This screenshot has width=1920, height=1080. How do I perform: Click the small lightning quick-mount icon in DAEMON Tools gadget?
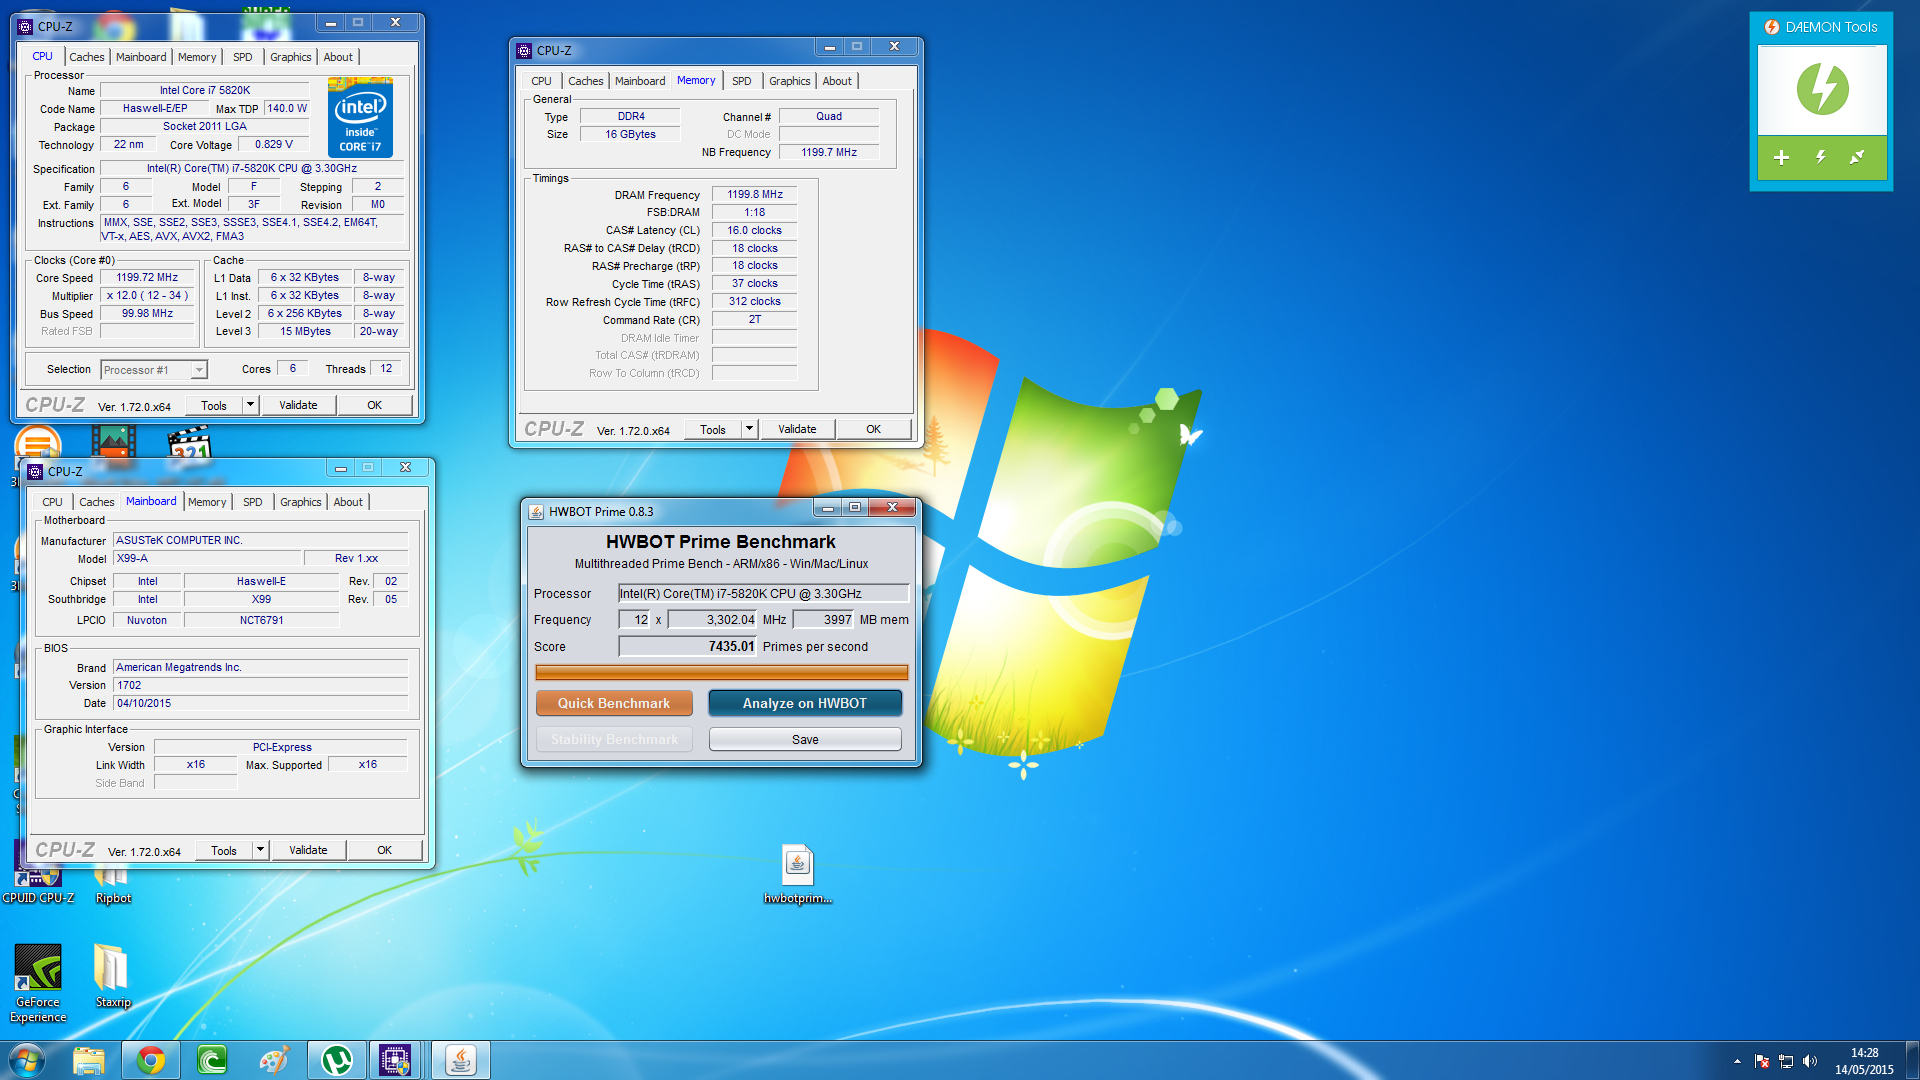tap(1820, 157)
